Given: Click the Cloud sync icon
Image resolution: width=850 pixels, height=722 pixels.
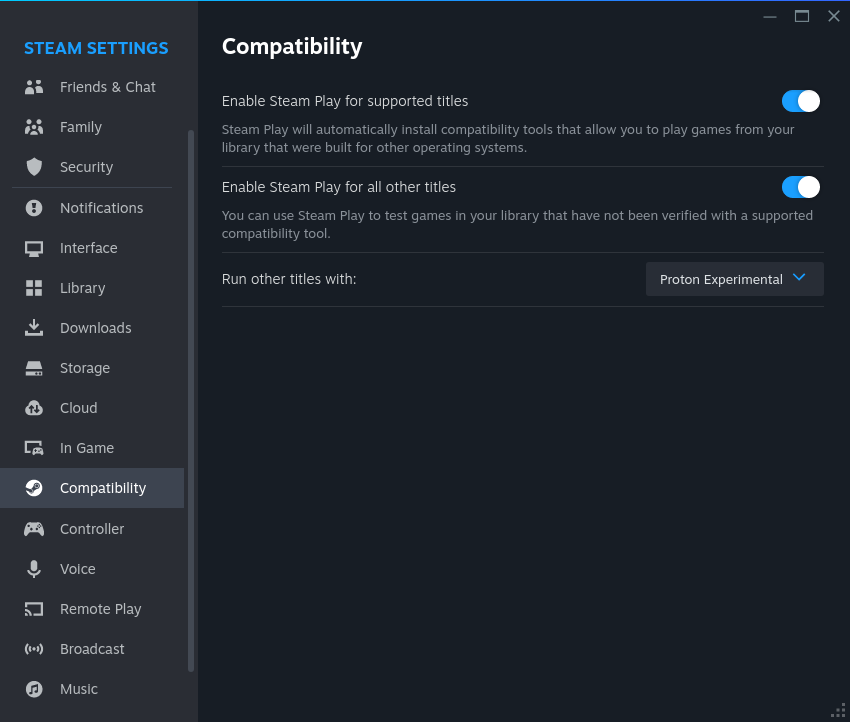Looking at the screenshot, I should tap(34, 408).
